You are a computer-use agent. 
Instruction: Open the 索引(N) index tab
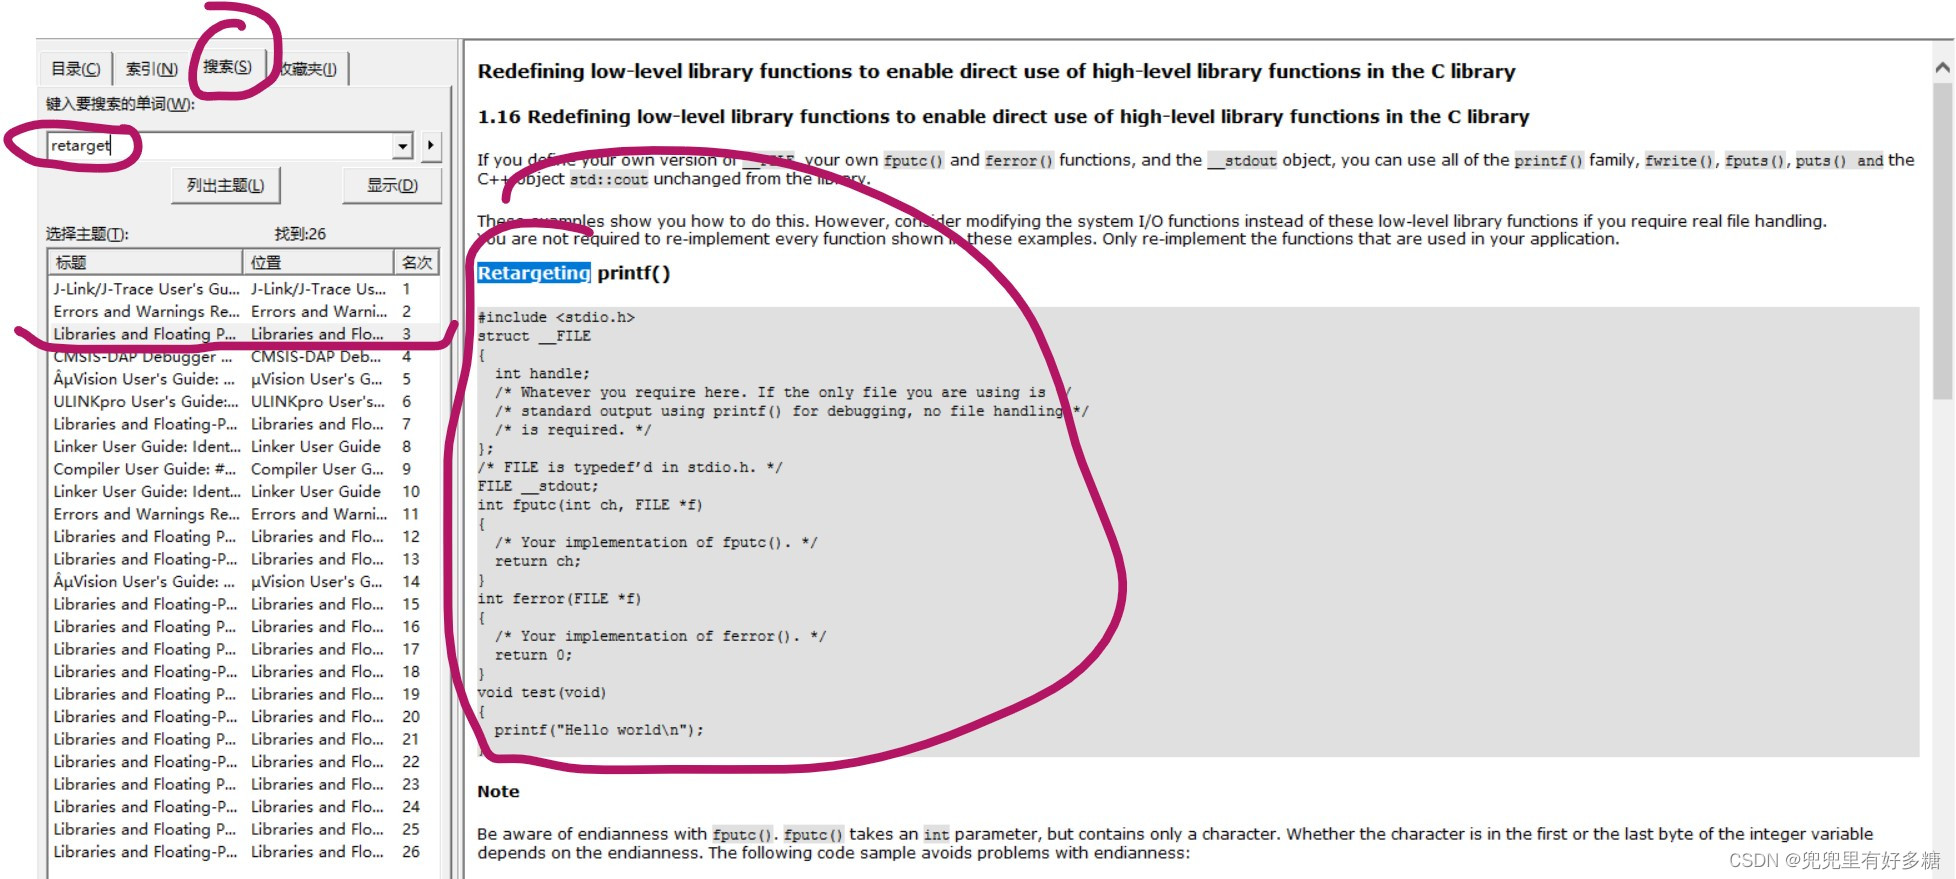point(152,69)
